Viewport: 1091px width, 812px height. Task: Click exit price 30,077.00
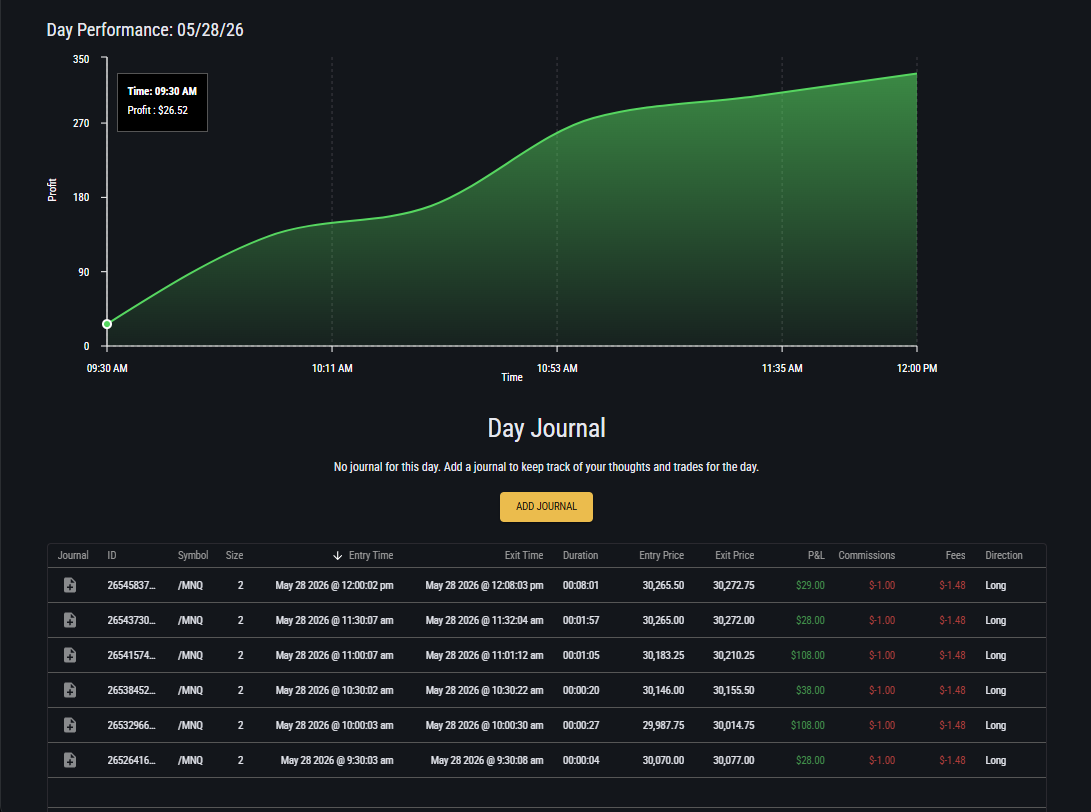(x=733, y=760)
